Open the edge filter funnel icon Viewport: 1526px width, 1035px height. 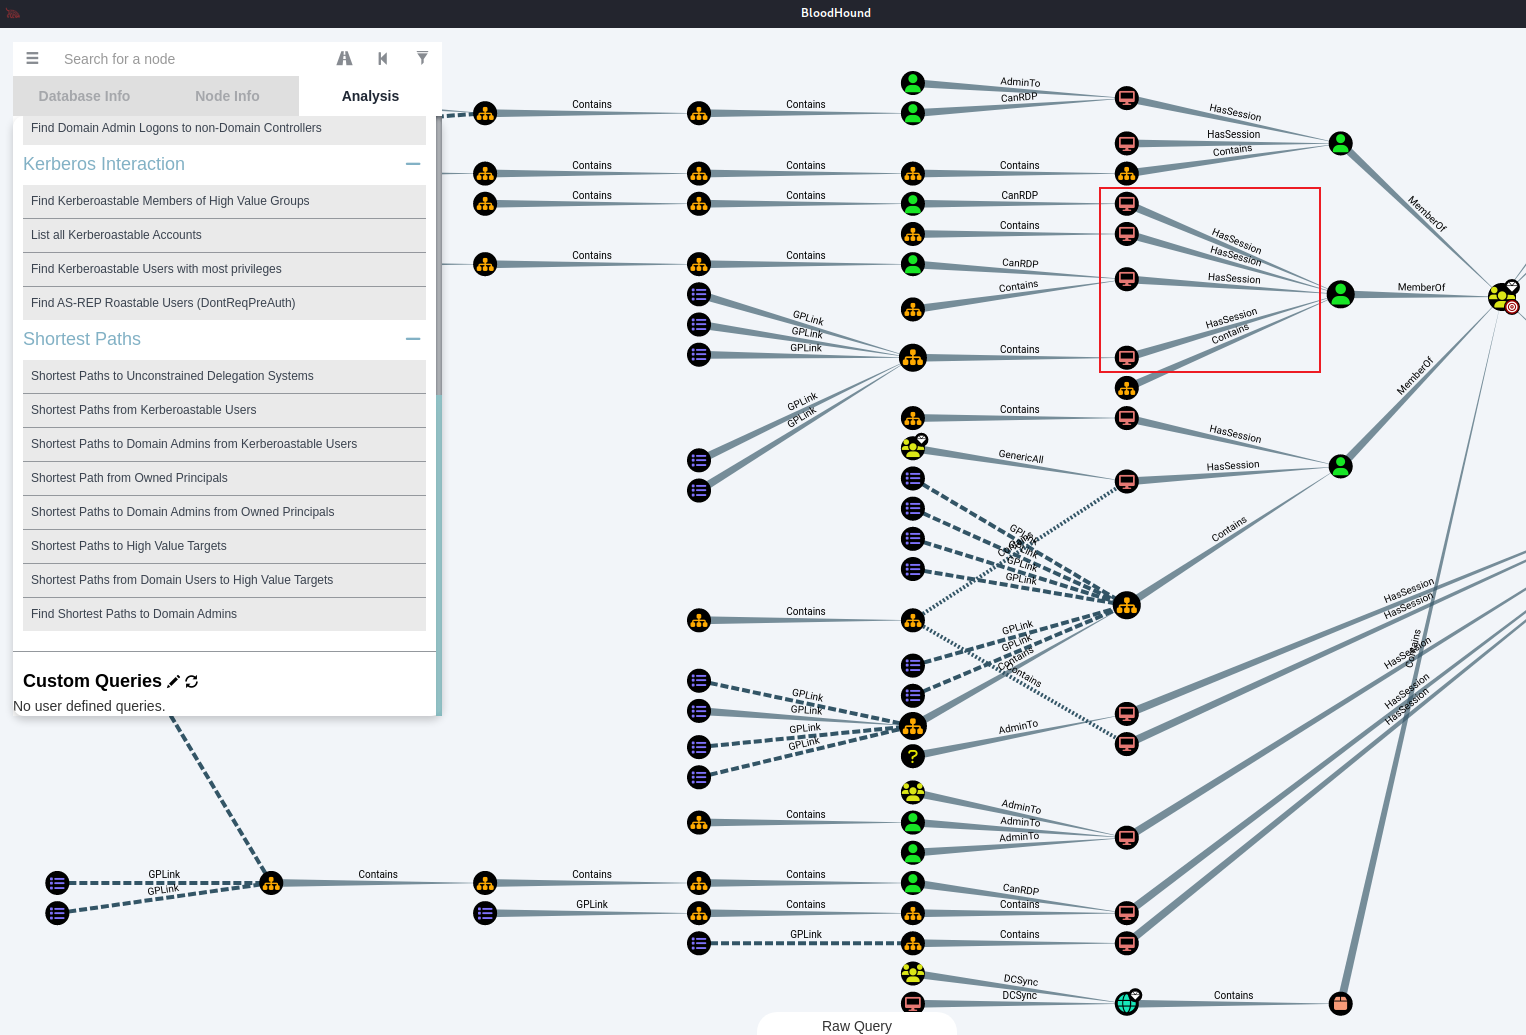(422, 58)
